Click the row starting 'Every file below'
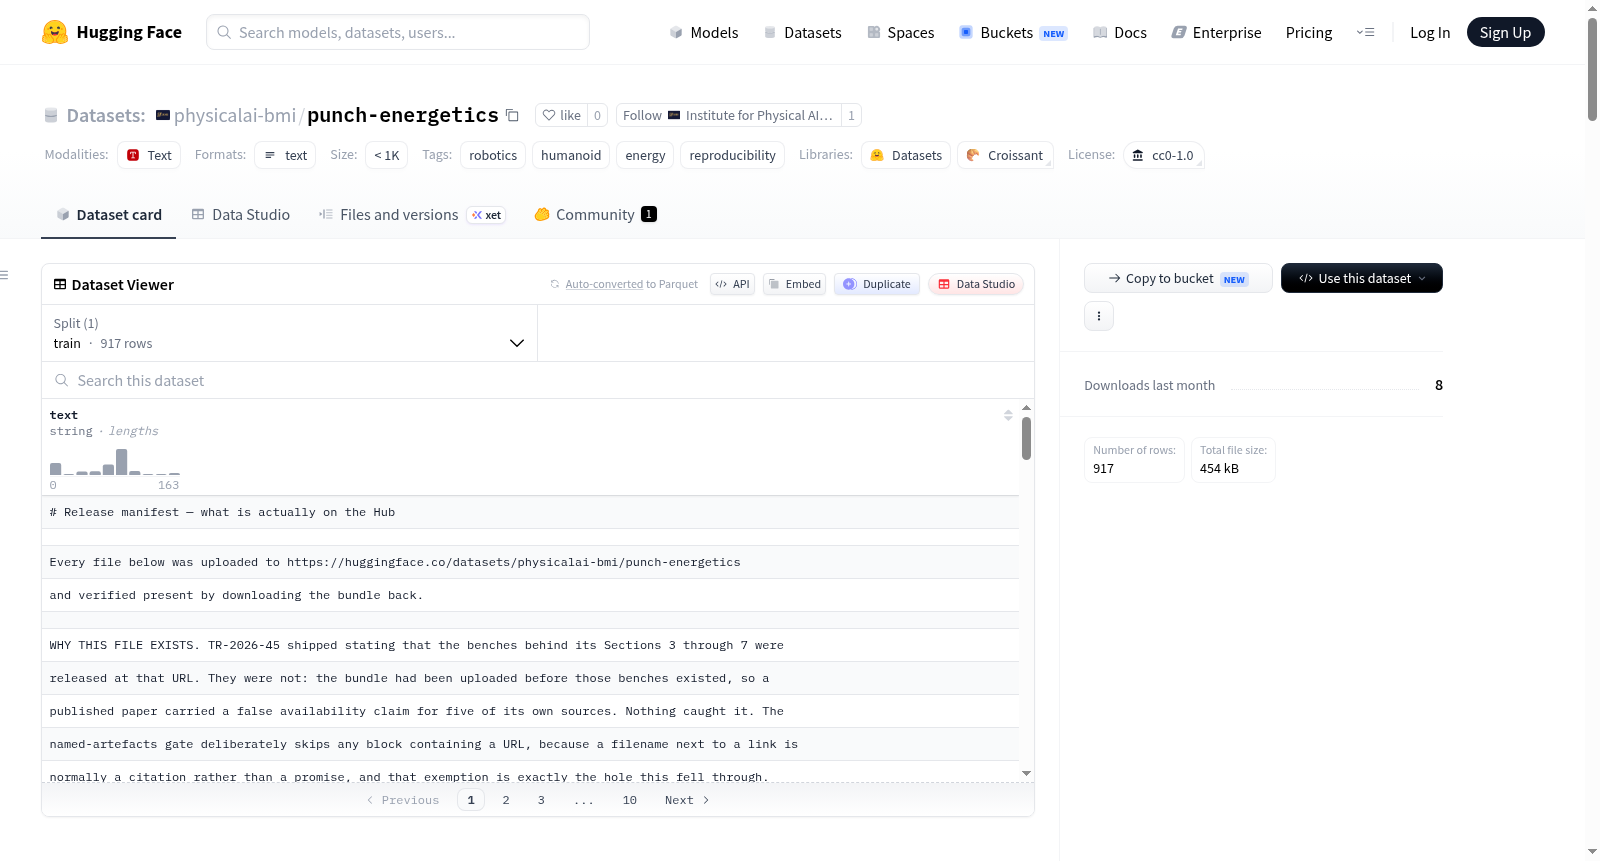1600x861 pixels. (x=531, y=562)
